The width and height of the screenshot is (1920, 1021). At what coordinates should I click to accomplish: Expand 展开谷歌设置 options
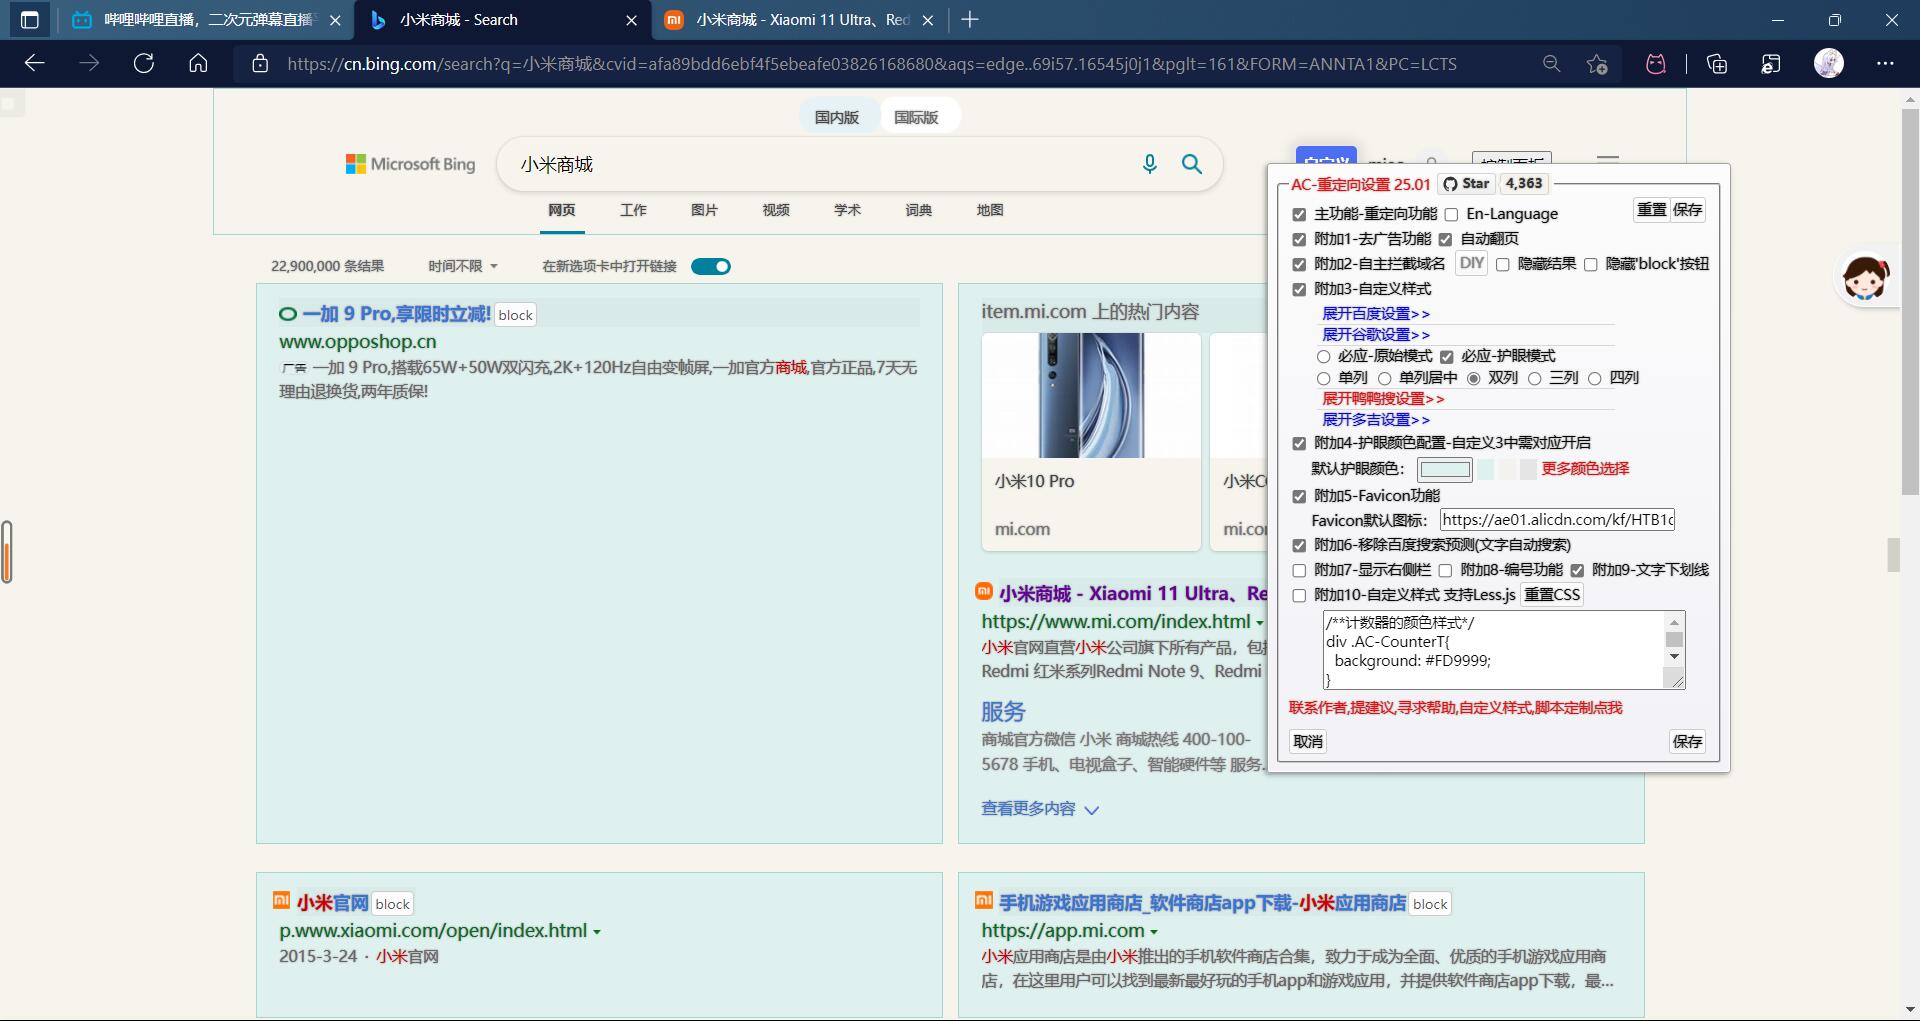coord(1376,334)
